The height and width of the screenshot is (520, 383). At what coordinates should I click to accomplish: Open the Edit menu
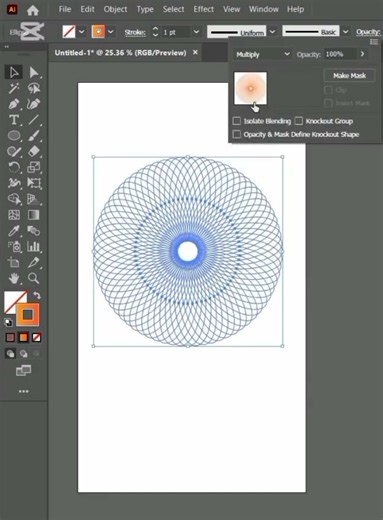87,9
